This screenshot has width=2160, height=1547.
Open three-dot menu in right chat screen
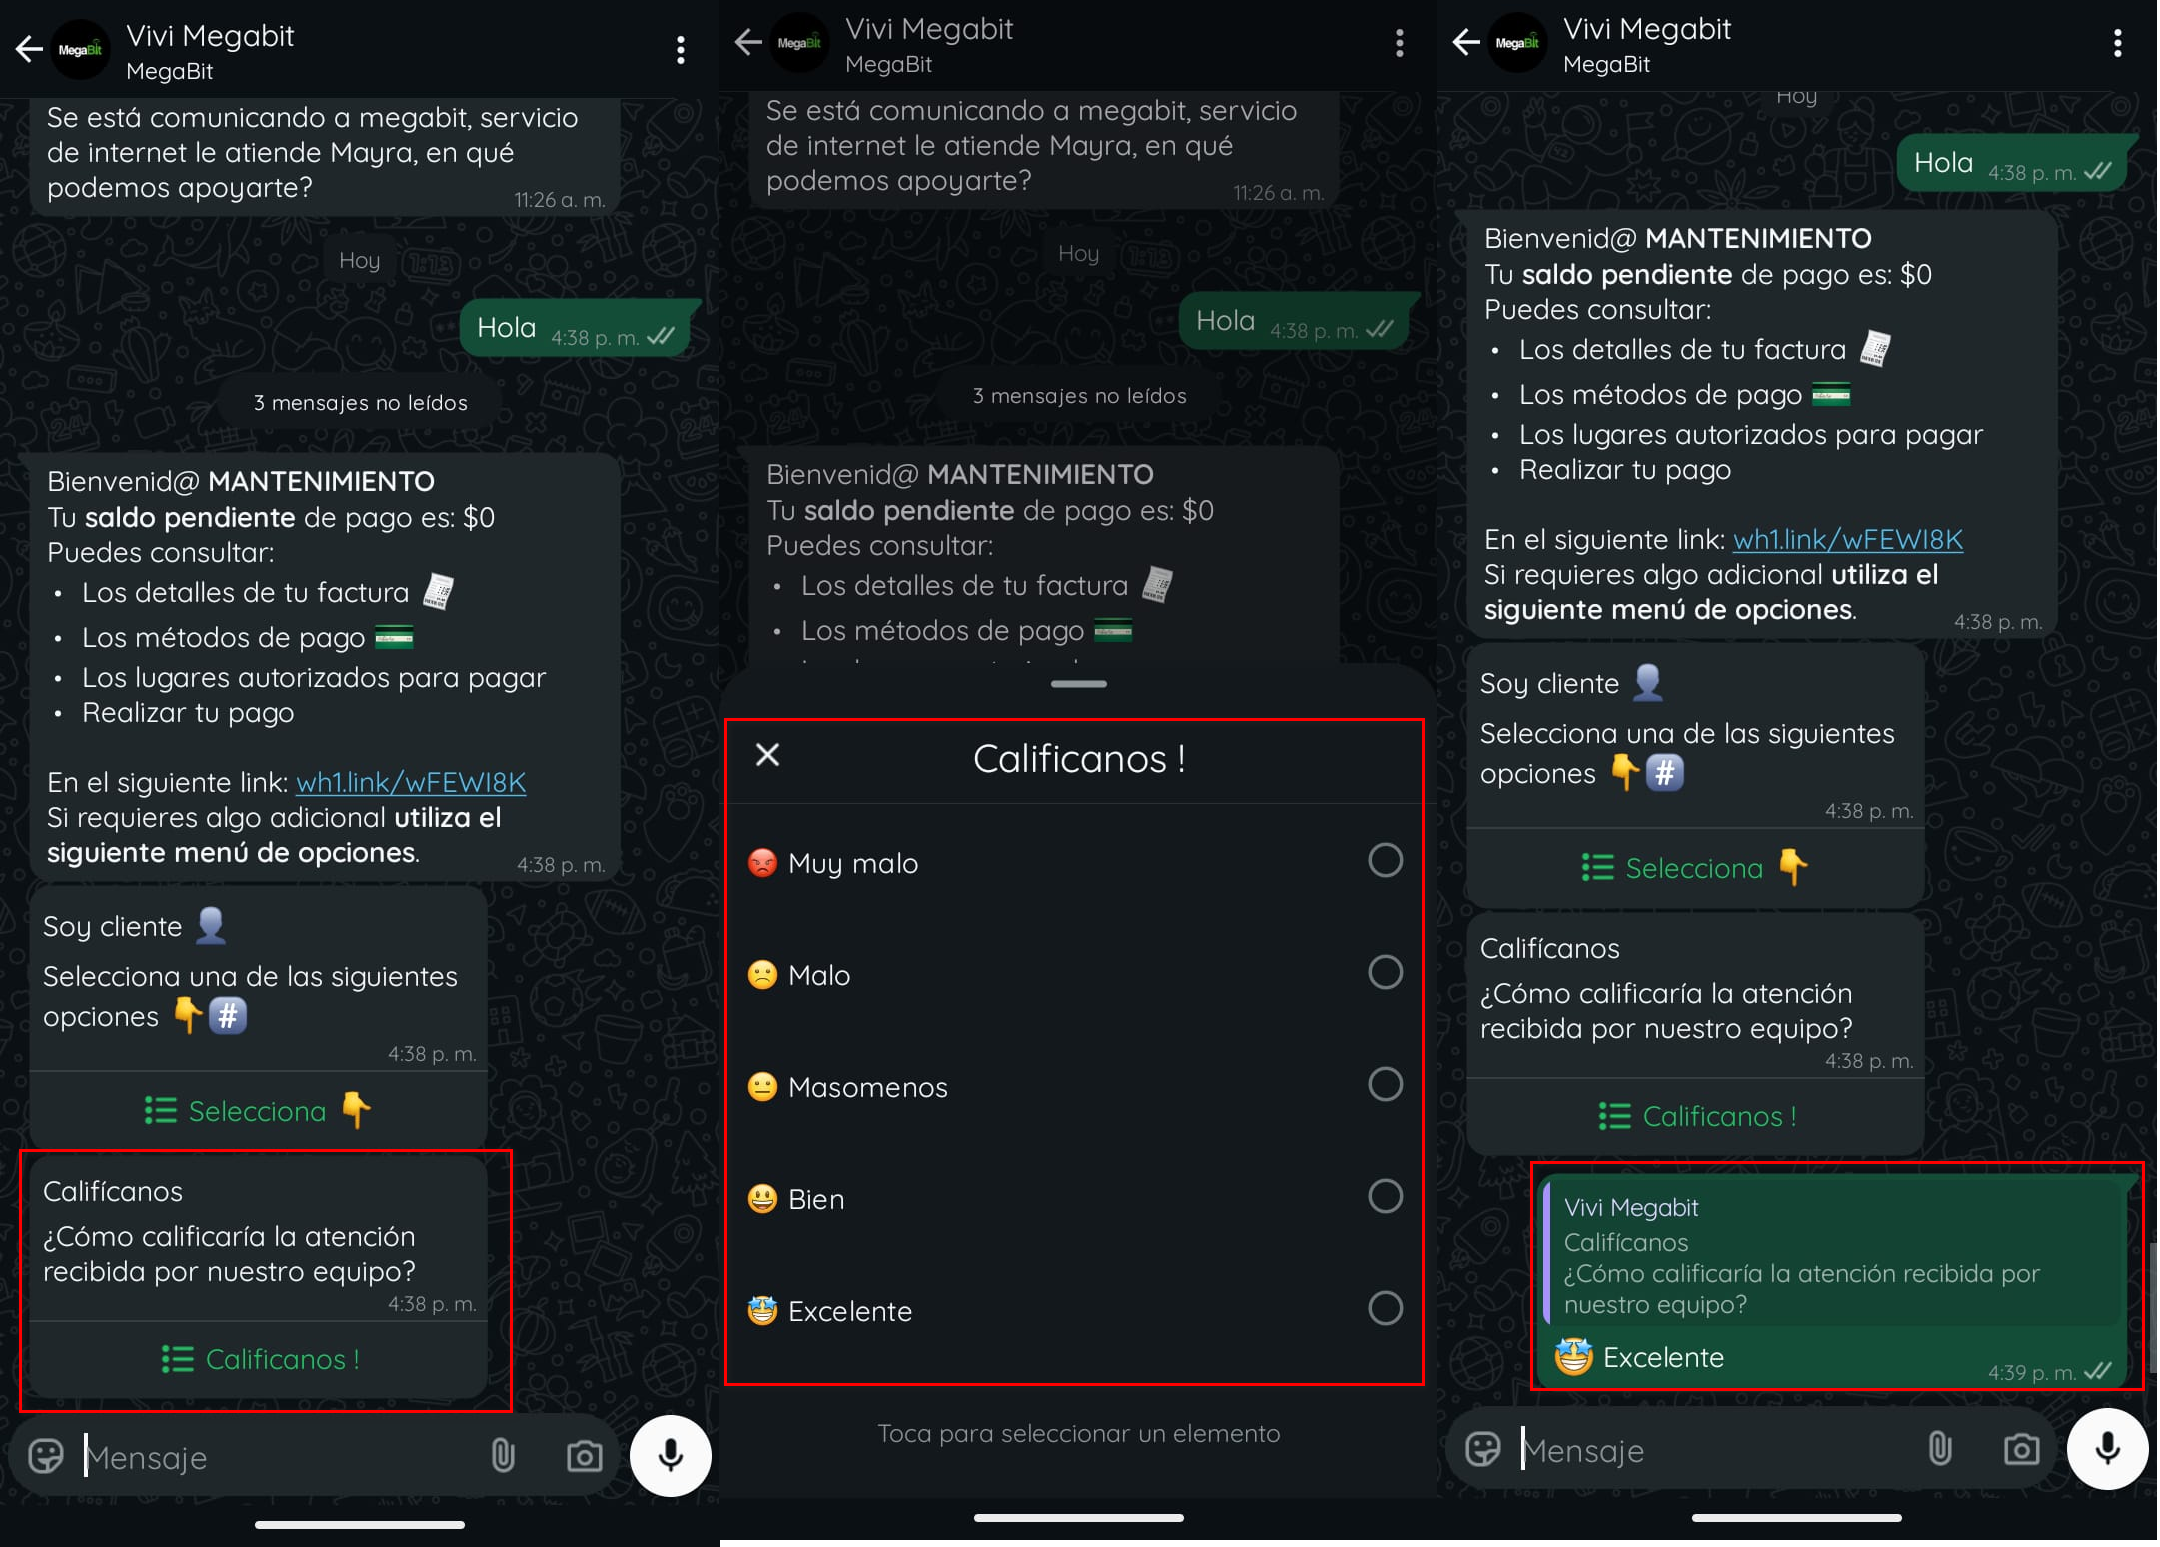[2117, 43]
